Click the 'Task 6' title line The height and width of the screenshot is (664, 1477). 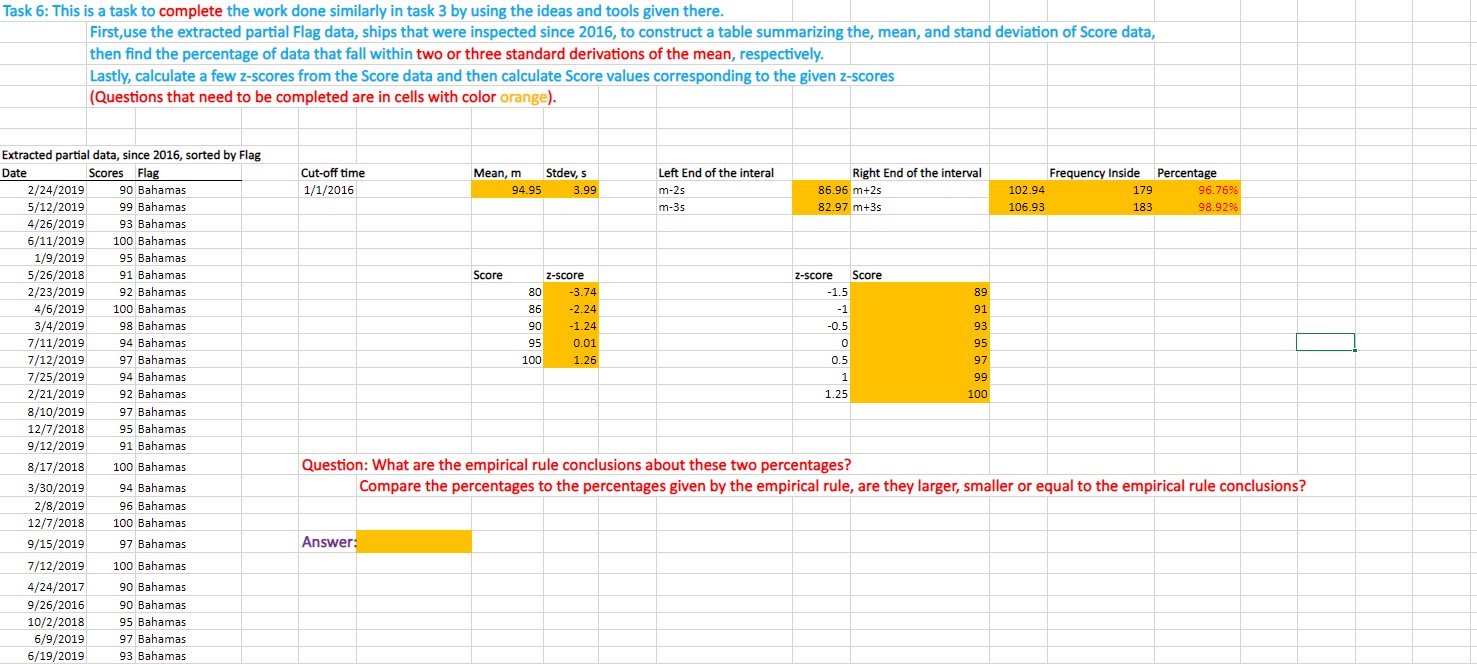[362, 11]
